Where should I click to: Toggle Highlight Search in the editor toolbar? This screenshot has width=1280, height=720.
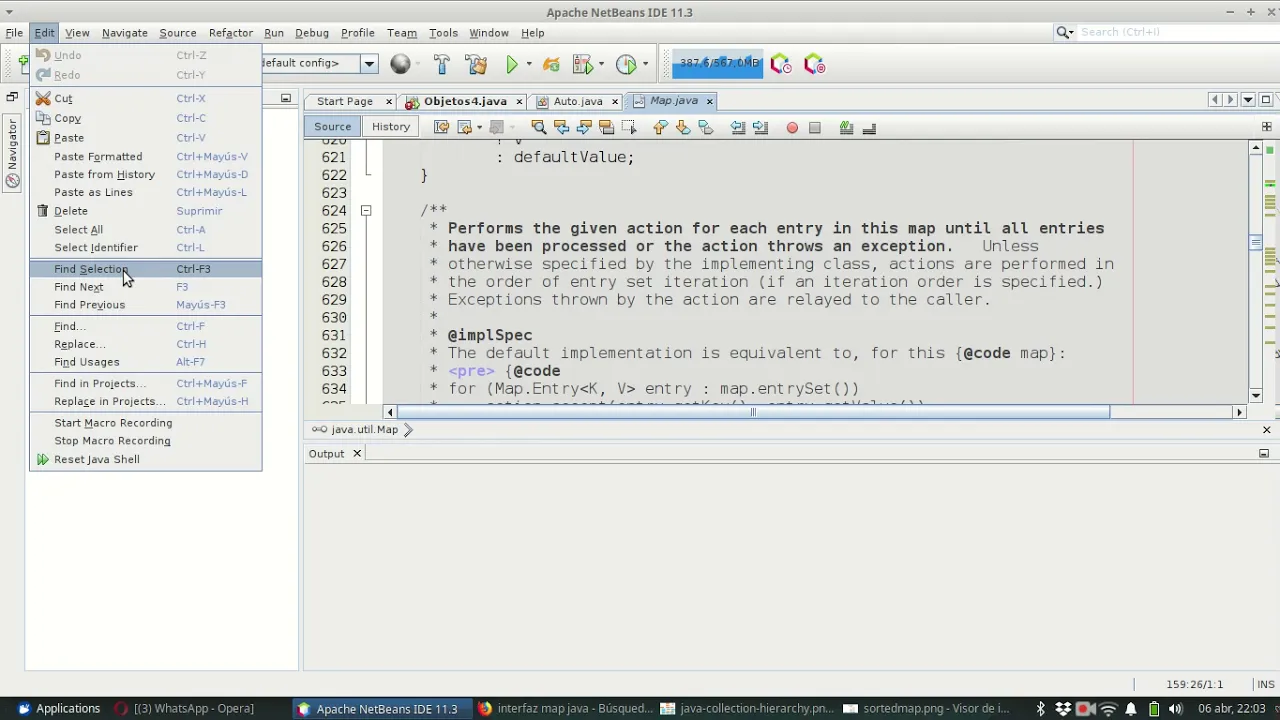pyautogui.click(x=606, y=127)
